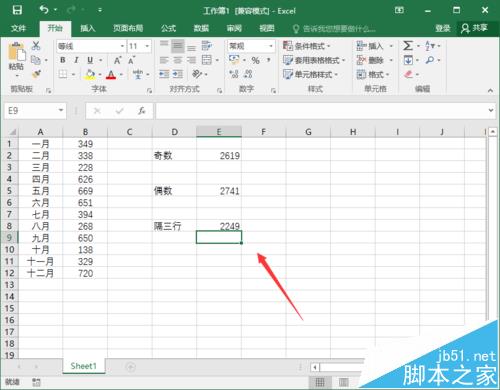Click Merge and Center icon
The width and height of the screenshot is (500, 390).
207,60
